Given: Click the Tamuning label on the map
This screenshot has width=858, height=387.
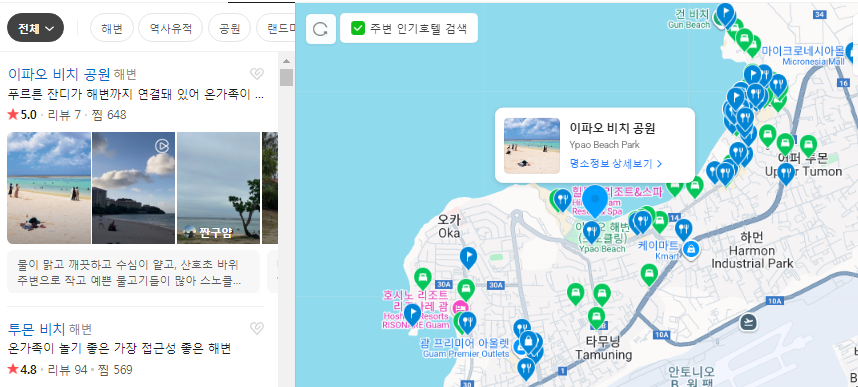Looking at the screenshot, I should coord(603,348).
